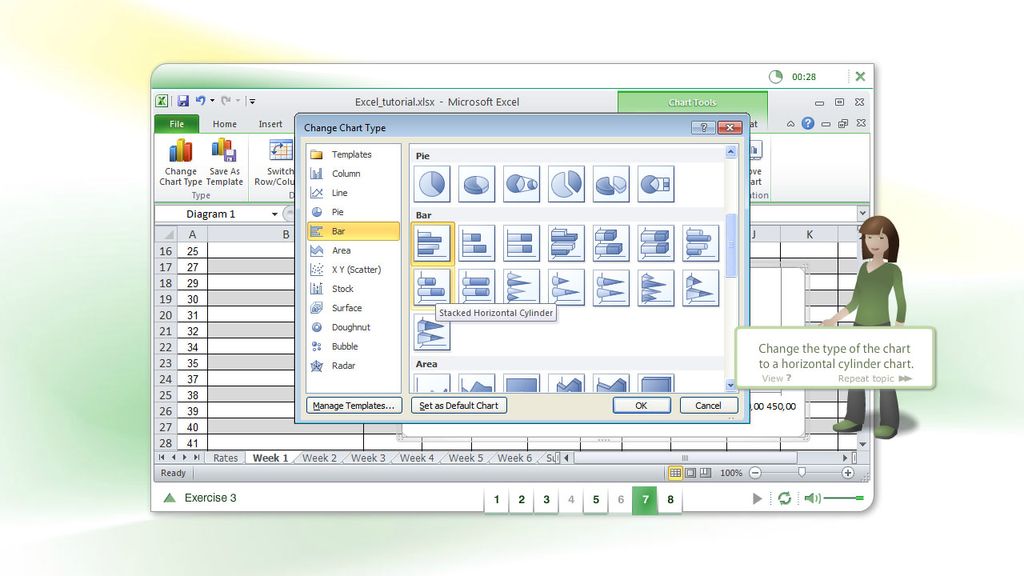Viewport: 1024px width, 576px height.
Task: Select Surface chart category
Action: [353, 308]
